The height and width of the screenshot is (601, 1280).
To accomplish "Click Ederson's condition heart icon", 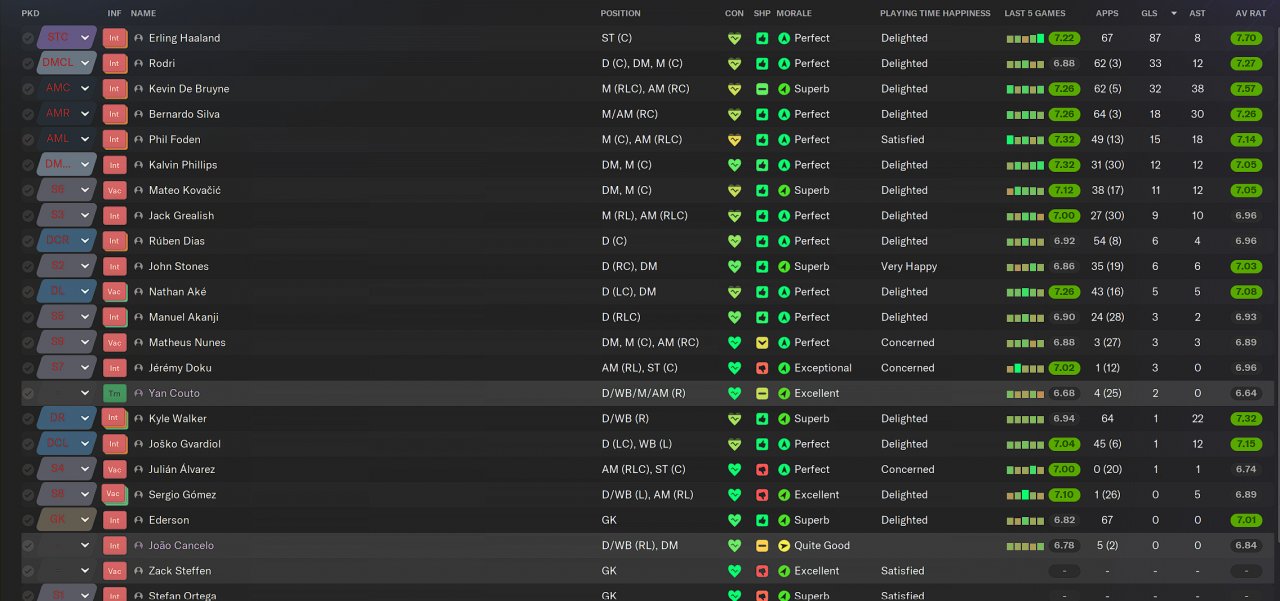I will click(x=734, y=521).
